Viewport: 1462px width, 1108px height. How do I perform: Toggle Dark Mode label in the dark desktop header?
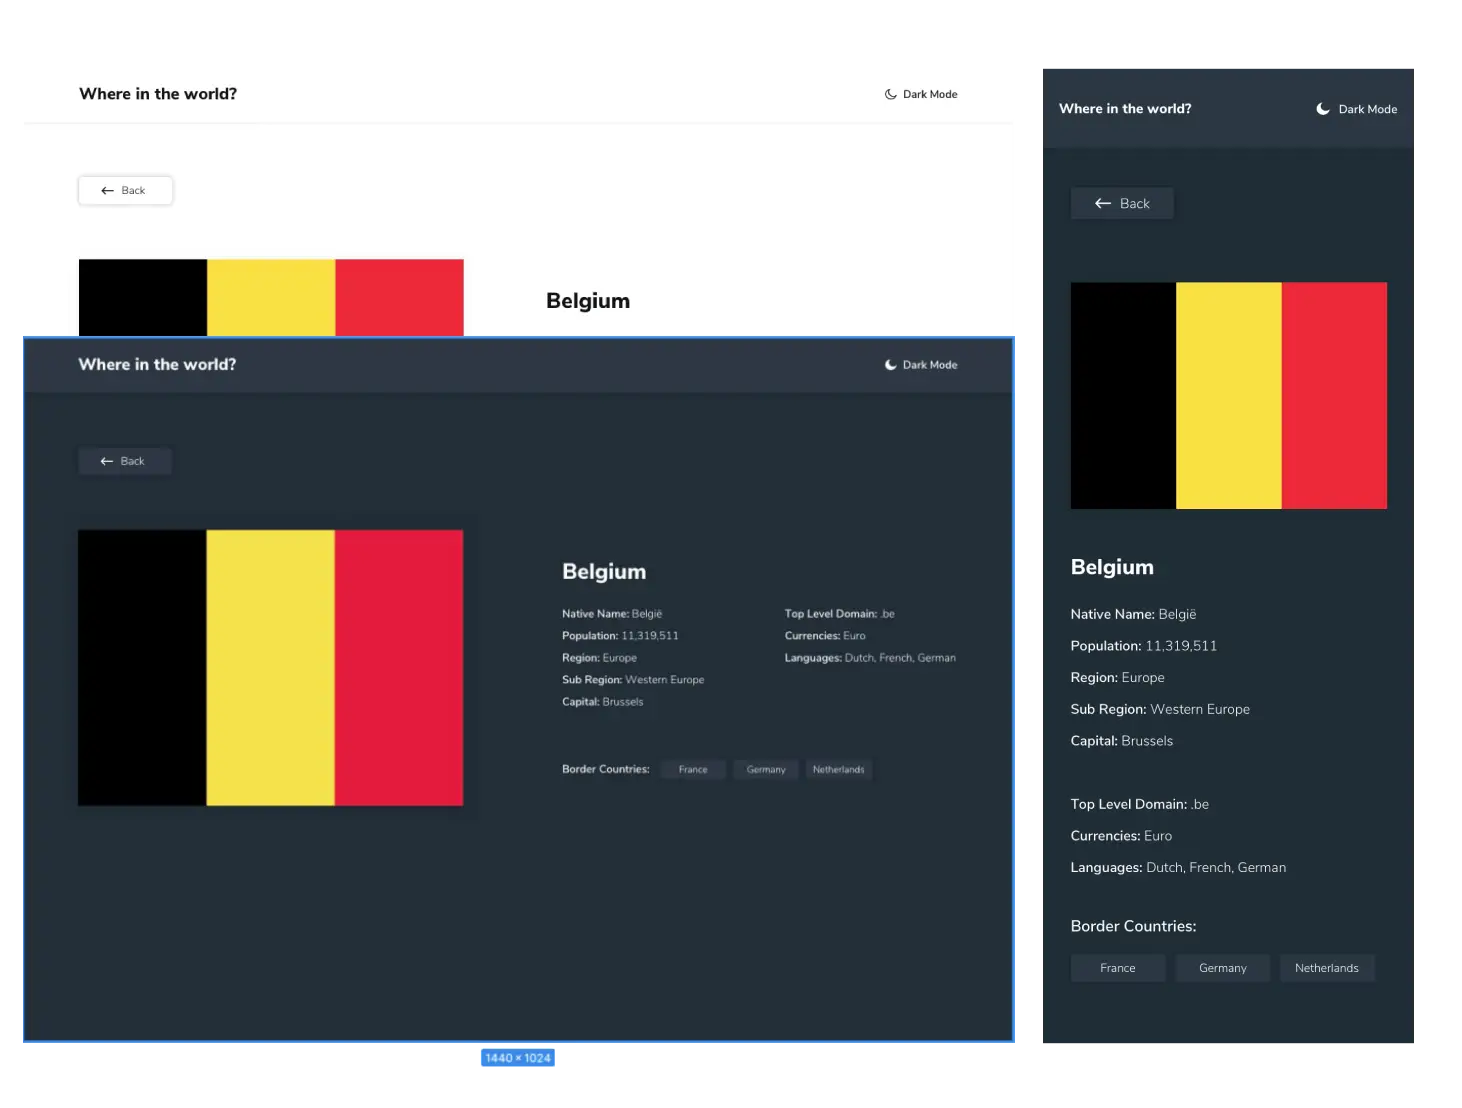coord(930,365)
